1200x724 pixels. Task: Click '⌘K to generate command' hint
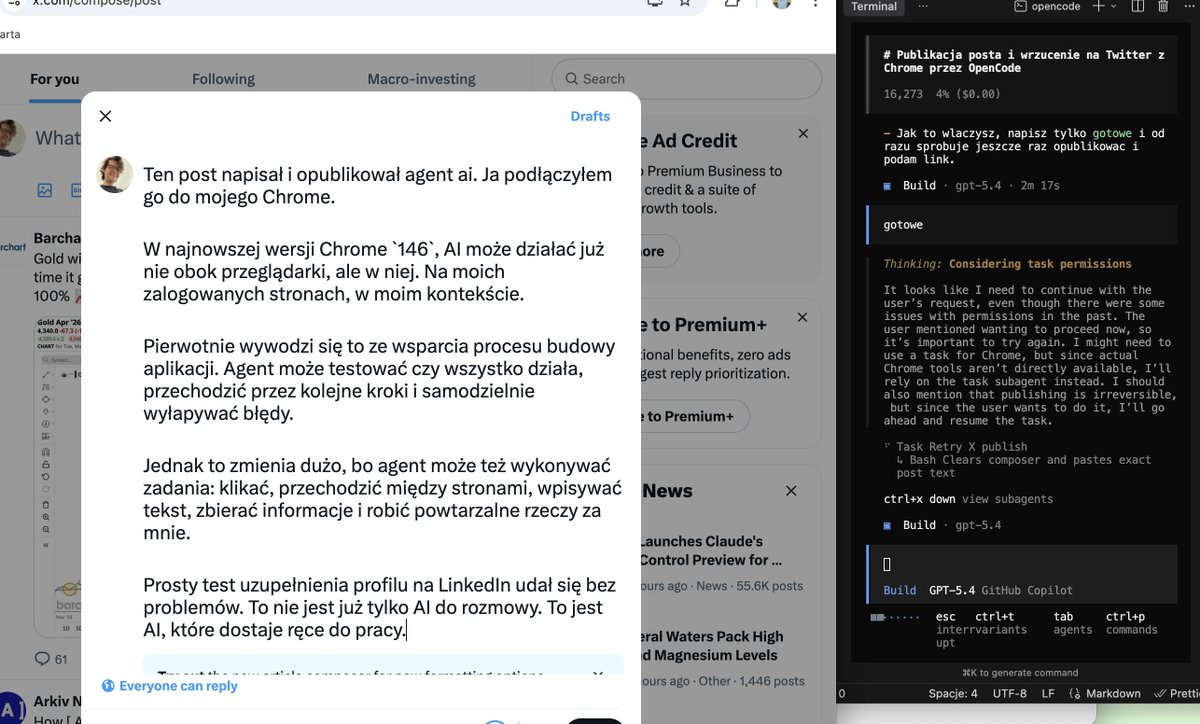[1020, 672]
